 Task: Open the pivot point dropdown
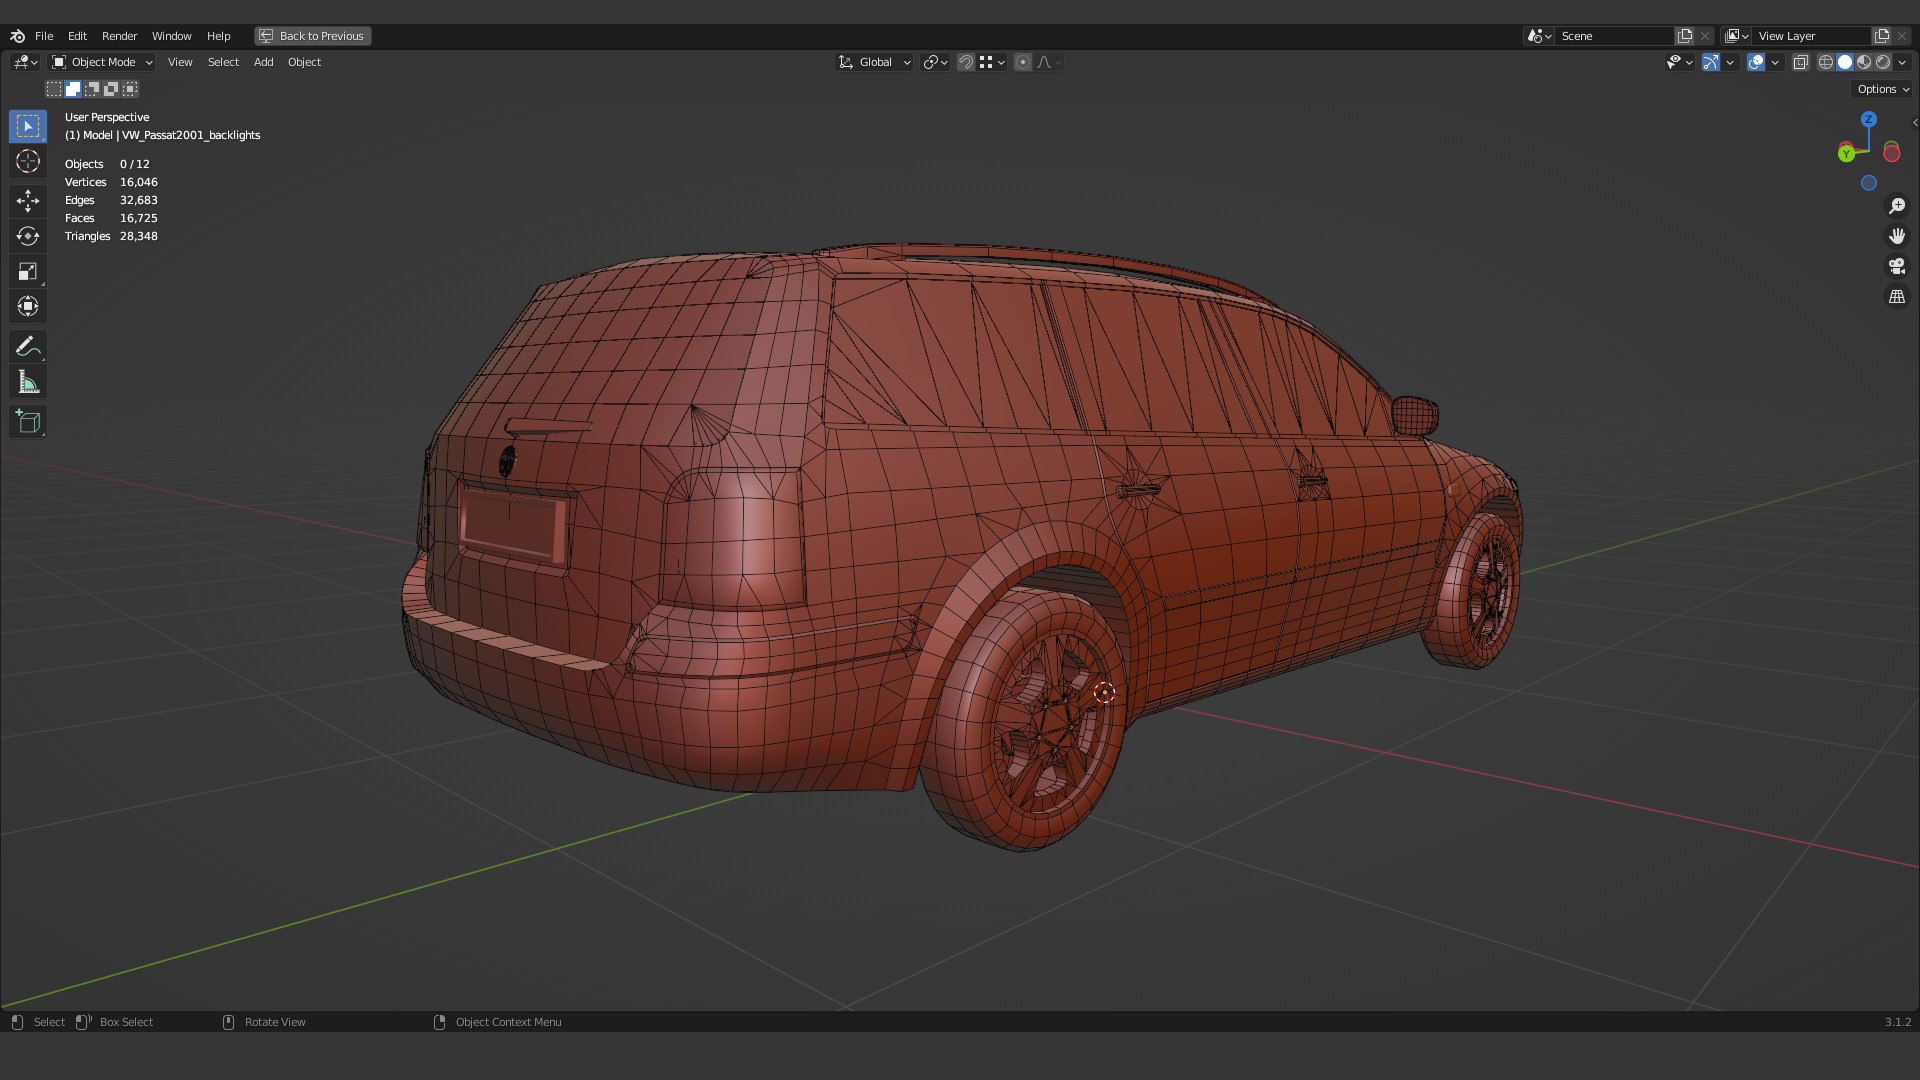tap(936, 62)
